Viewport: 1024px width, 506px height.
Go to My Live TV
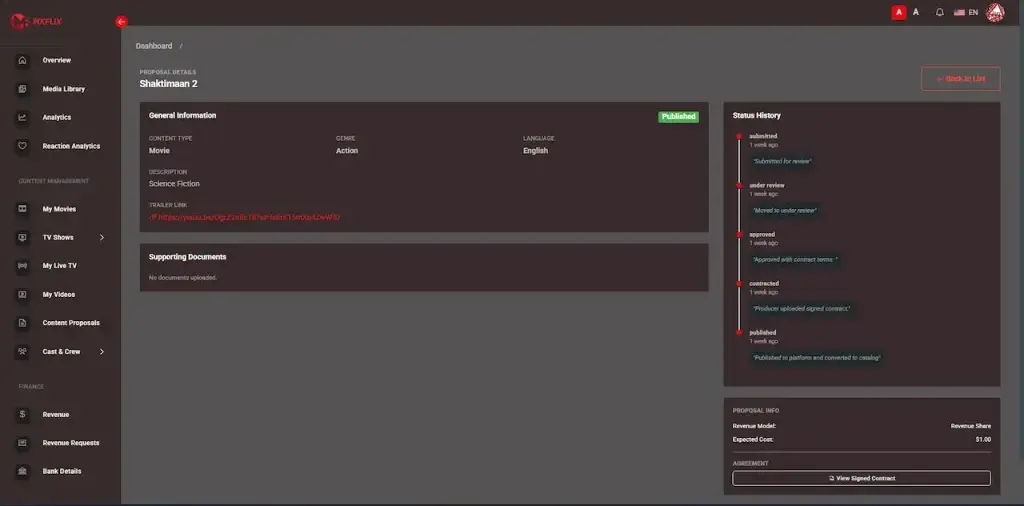[x=59, y=266]
